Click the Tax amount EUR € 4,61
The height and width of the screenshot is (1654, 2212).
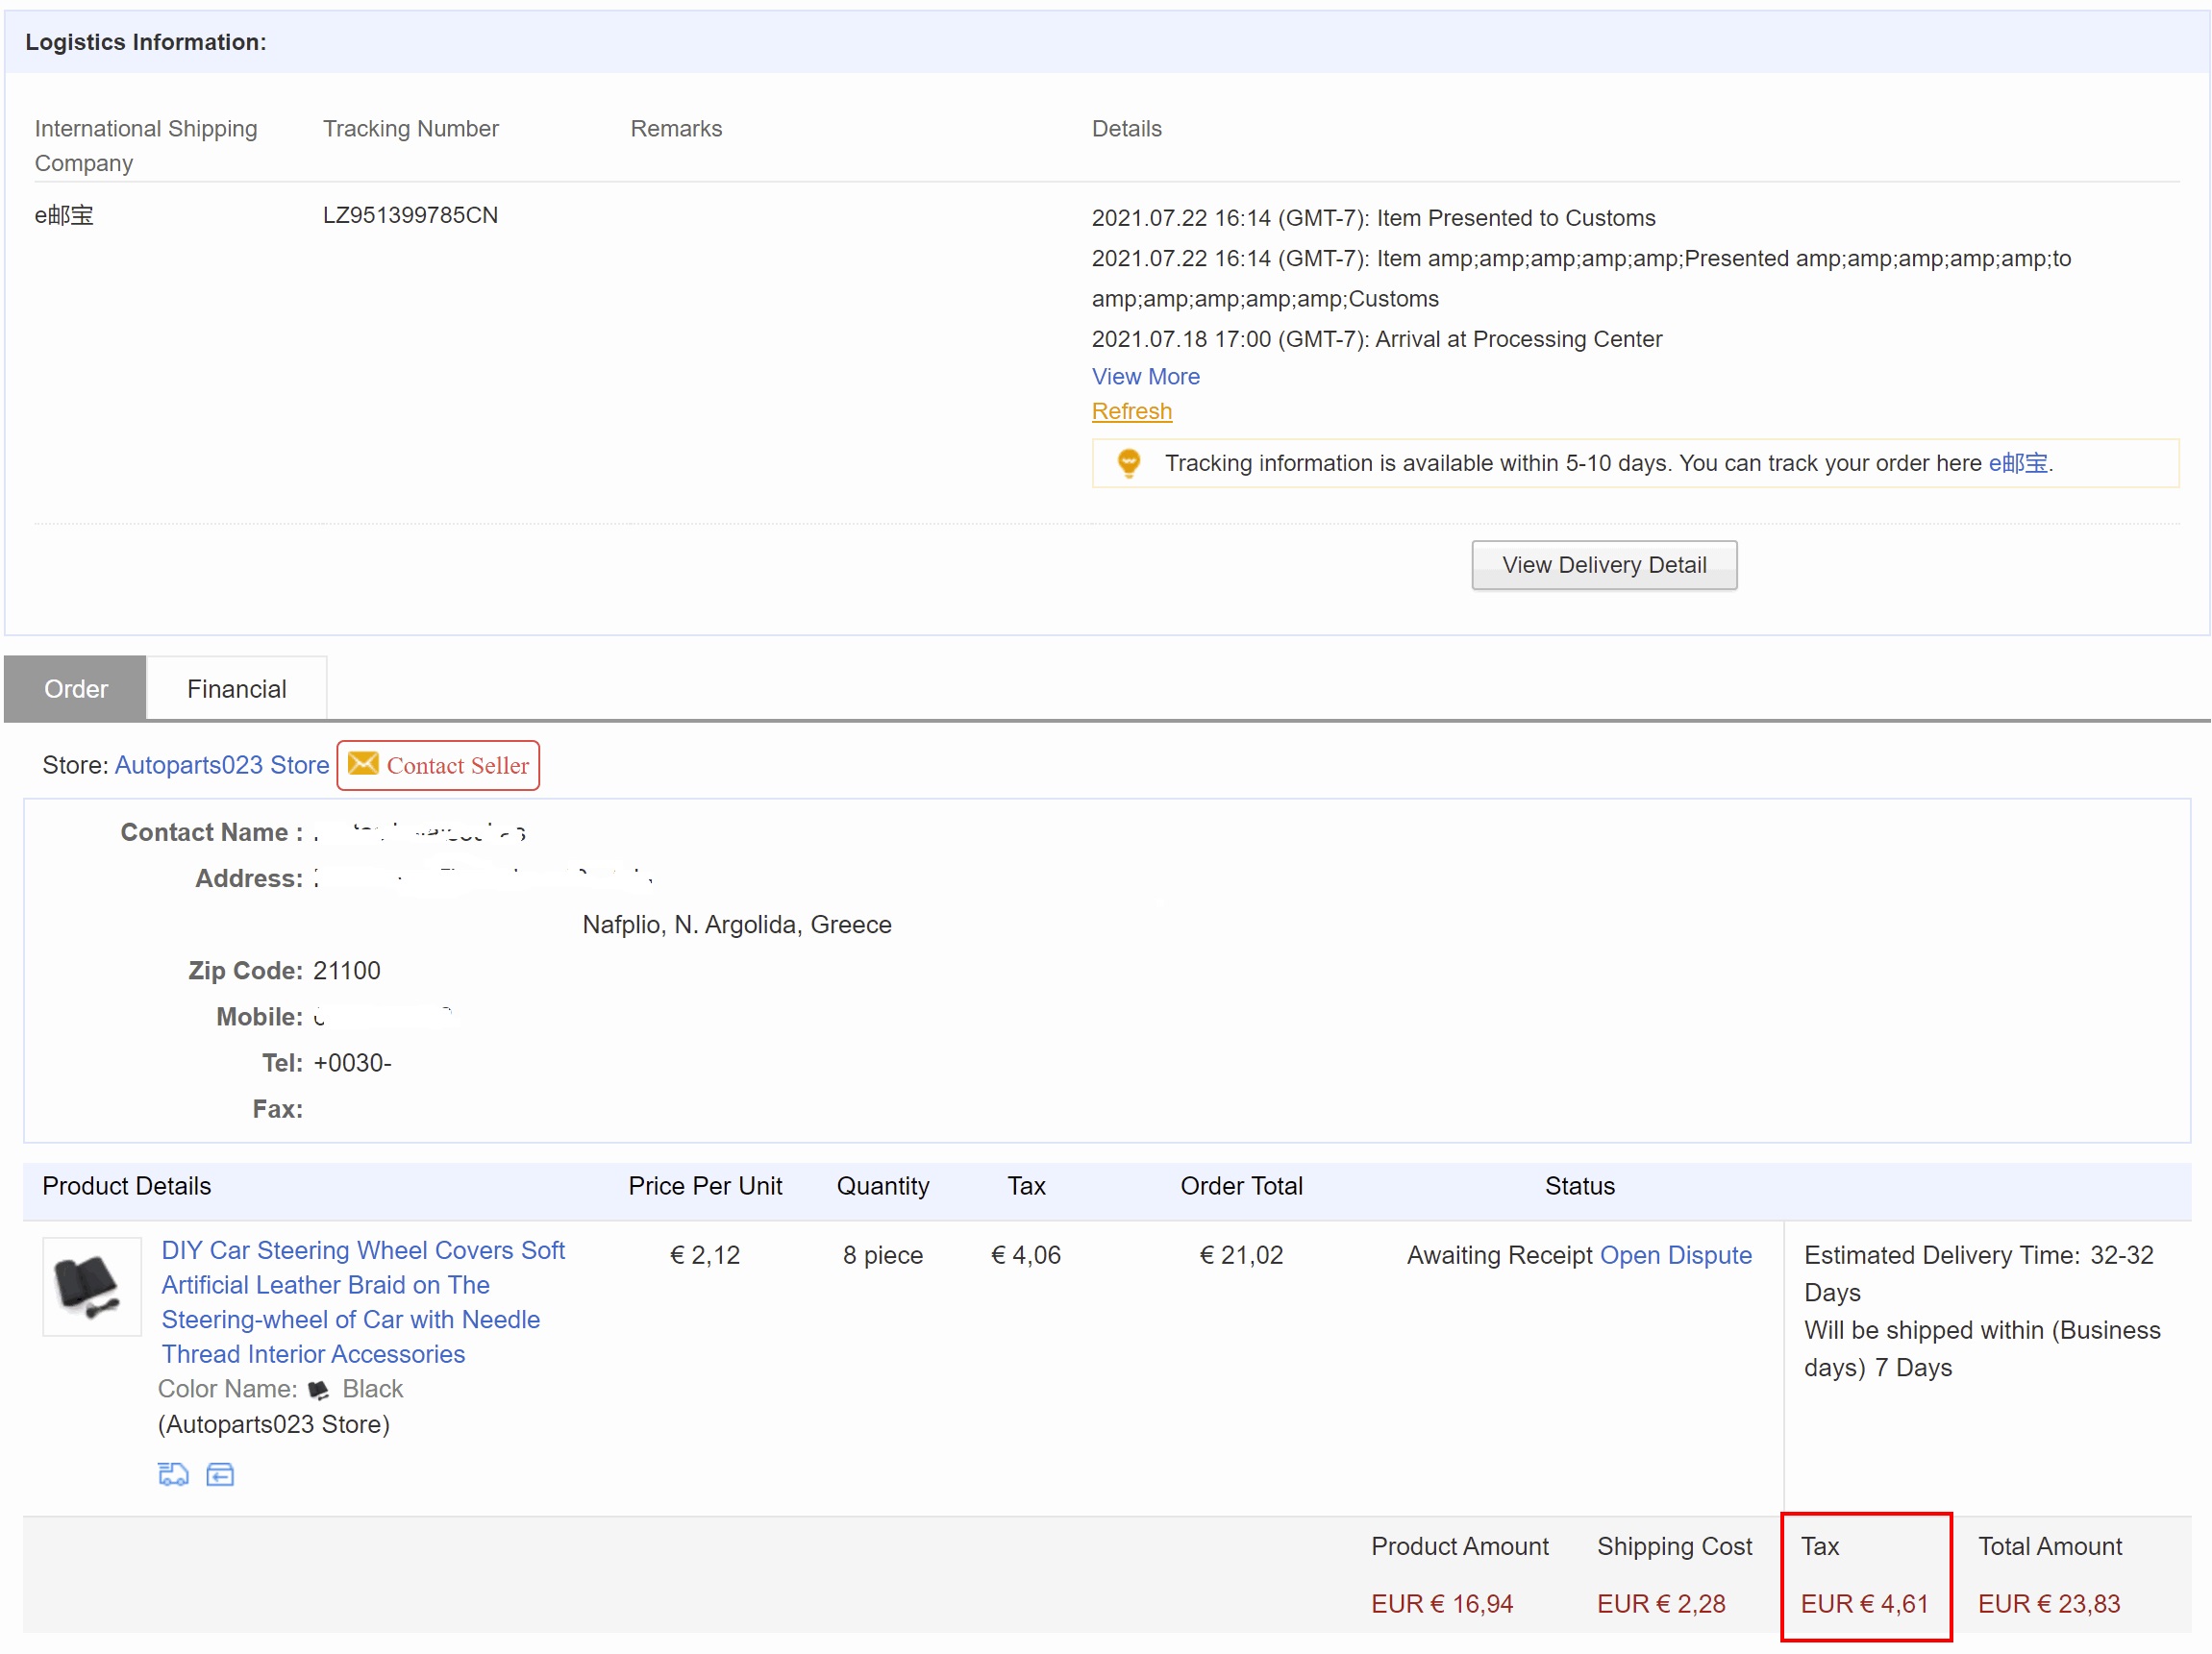pyautogui.click(x=1863, y=1603)
